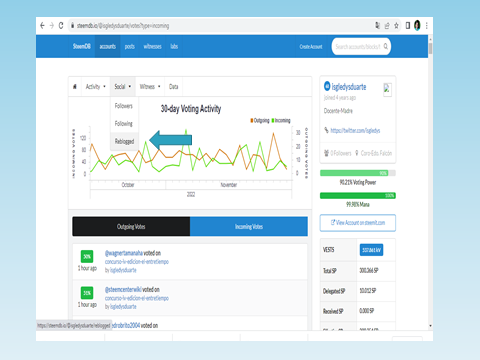This screenshot has height=360, width=480.
Task: Click the padlock site info icon
Action: (x=72, y=26)
